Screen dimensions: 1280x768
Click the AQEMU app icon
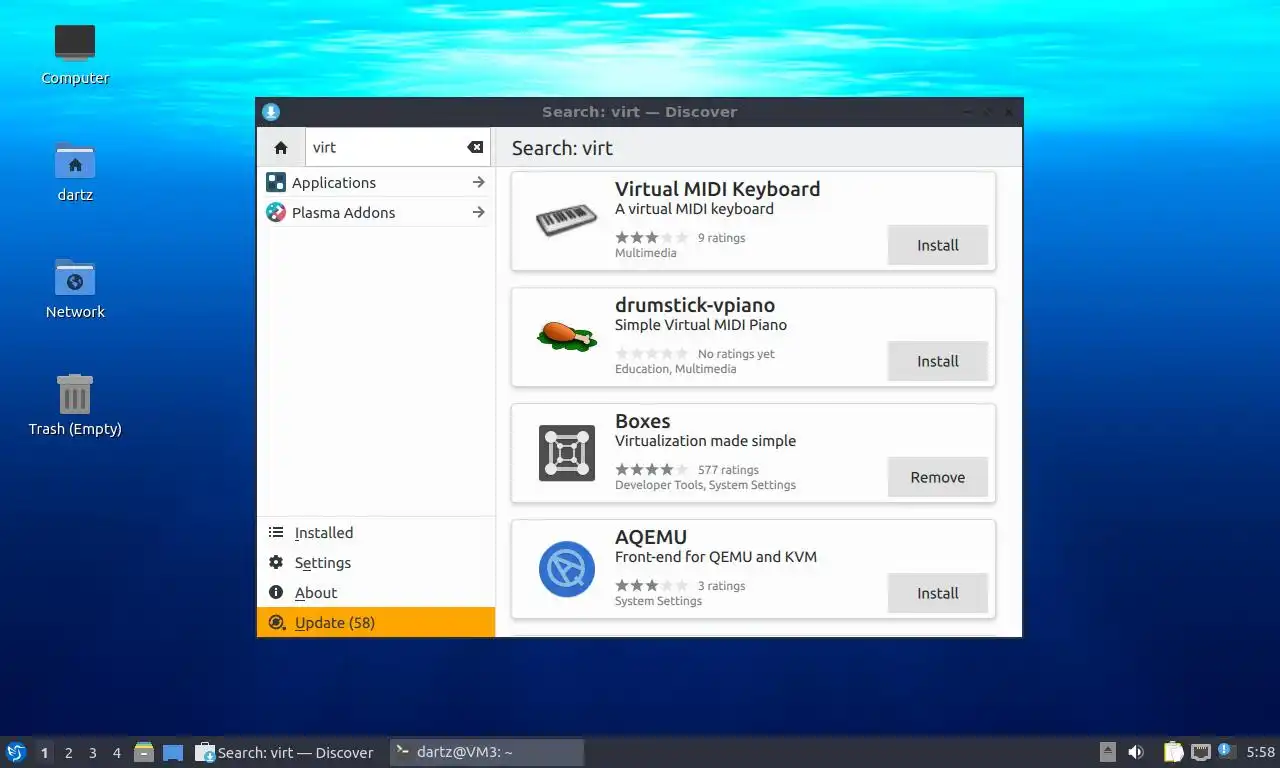point(567,569)
